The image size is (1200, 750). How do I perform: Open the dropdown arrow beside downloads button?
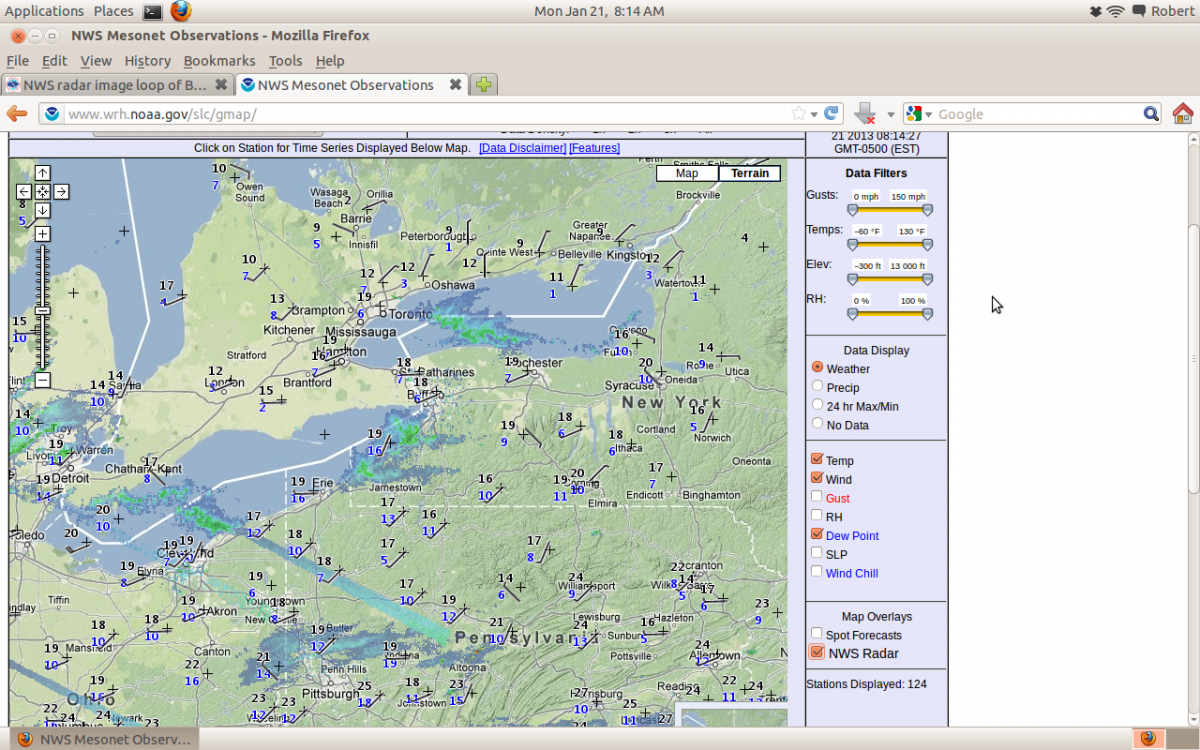pyautogui.click(x=890, y=115)
